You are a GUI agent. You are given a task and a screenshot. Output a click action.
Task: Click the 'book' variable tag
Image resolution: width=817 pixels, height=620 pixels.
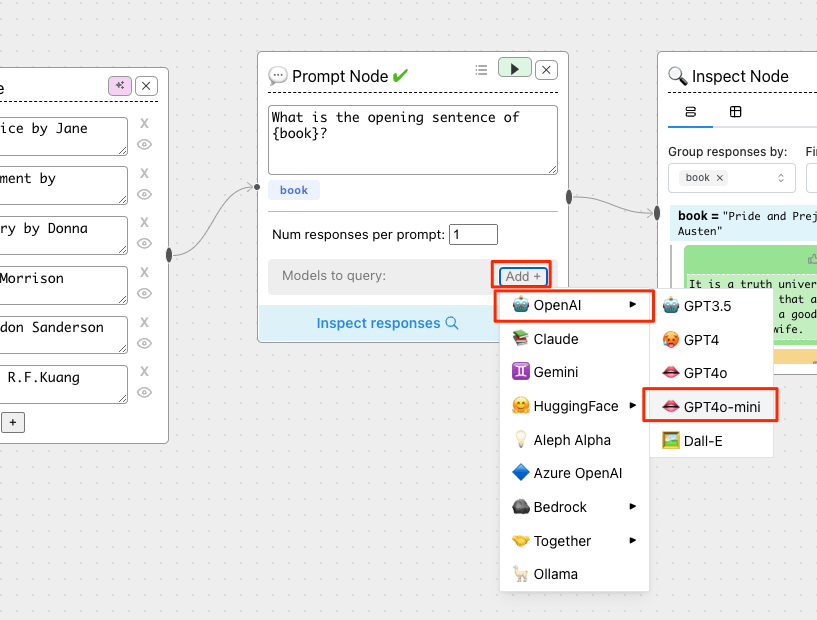(x=294, y=190)
